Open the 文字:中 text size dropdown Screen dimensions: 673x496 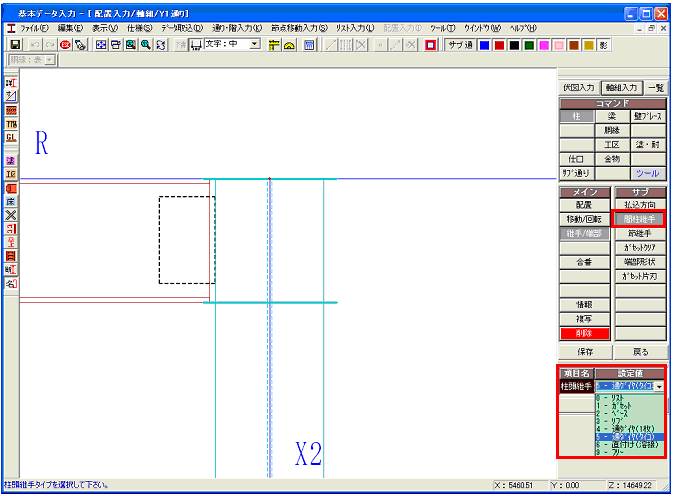coord(255,44)
